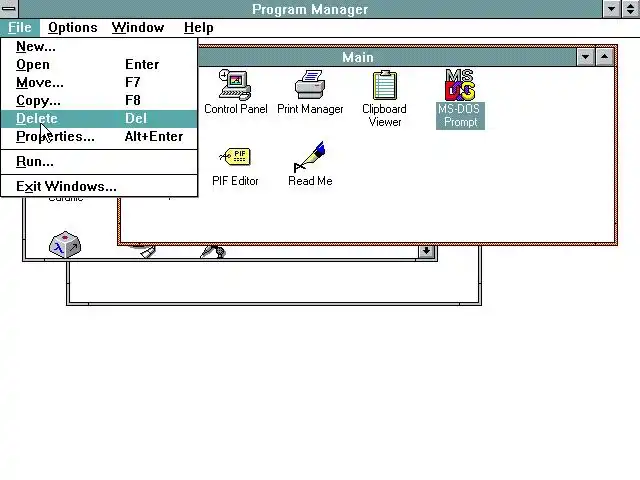
Task: Select the PIF Editor icon
Action: coord(236,167)
